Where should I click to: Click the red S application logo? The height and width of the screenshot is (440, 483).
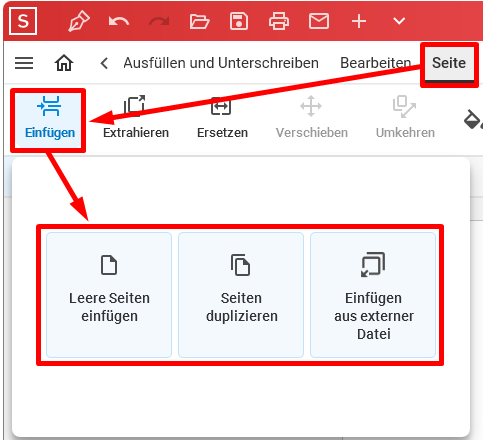click(x=23, y=21)
